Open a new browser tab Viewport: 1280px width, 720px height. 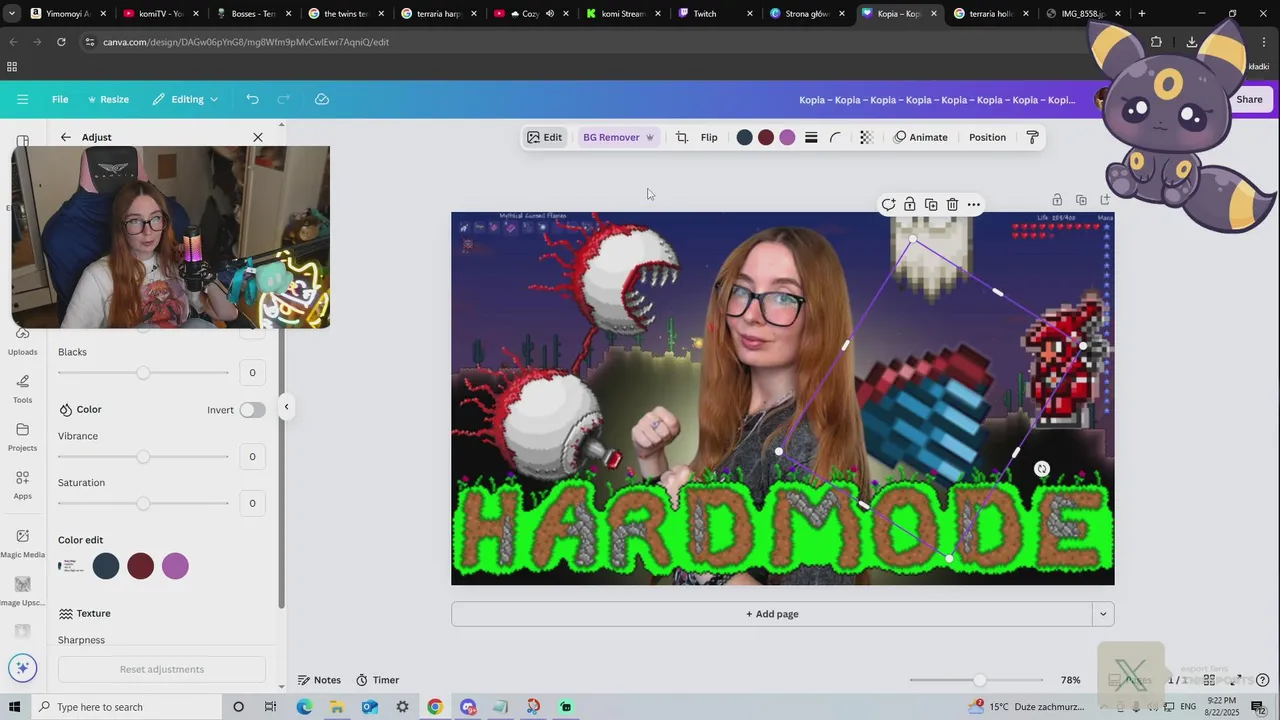[1142, 14]
